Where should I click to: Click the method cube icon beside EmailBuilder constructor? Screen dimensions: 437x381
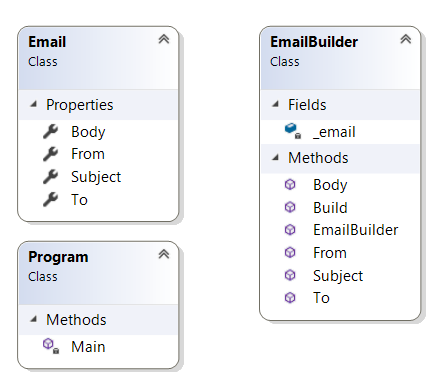coord(290,230)
